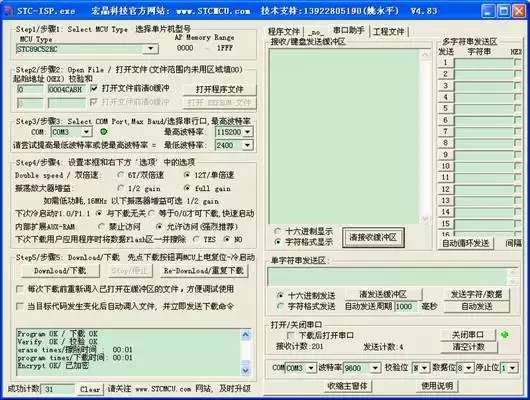The width and height of the screenshot is (530, 400).
Task: Open the 工程文件 tab
Action: click(x=389, y=31)
